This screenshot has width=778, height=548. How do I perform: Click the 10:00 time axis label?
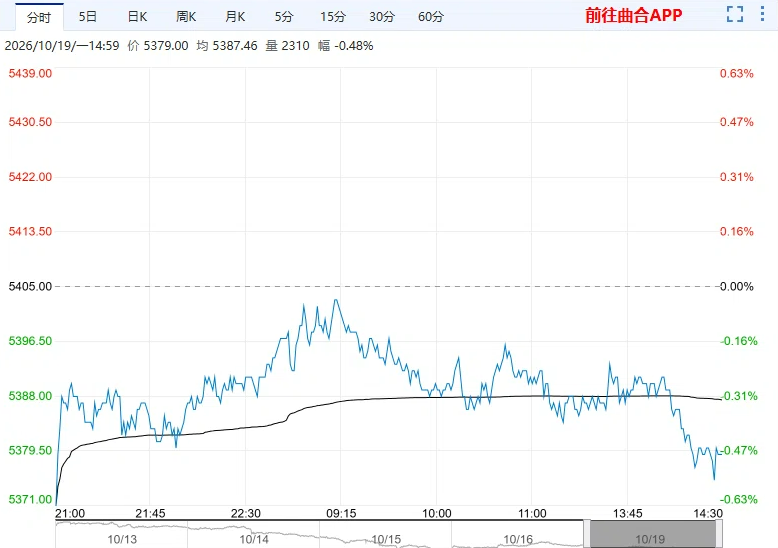(437, 513)
